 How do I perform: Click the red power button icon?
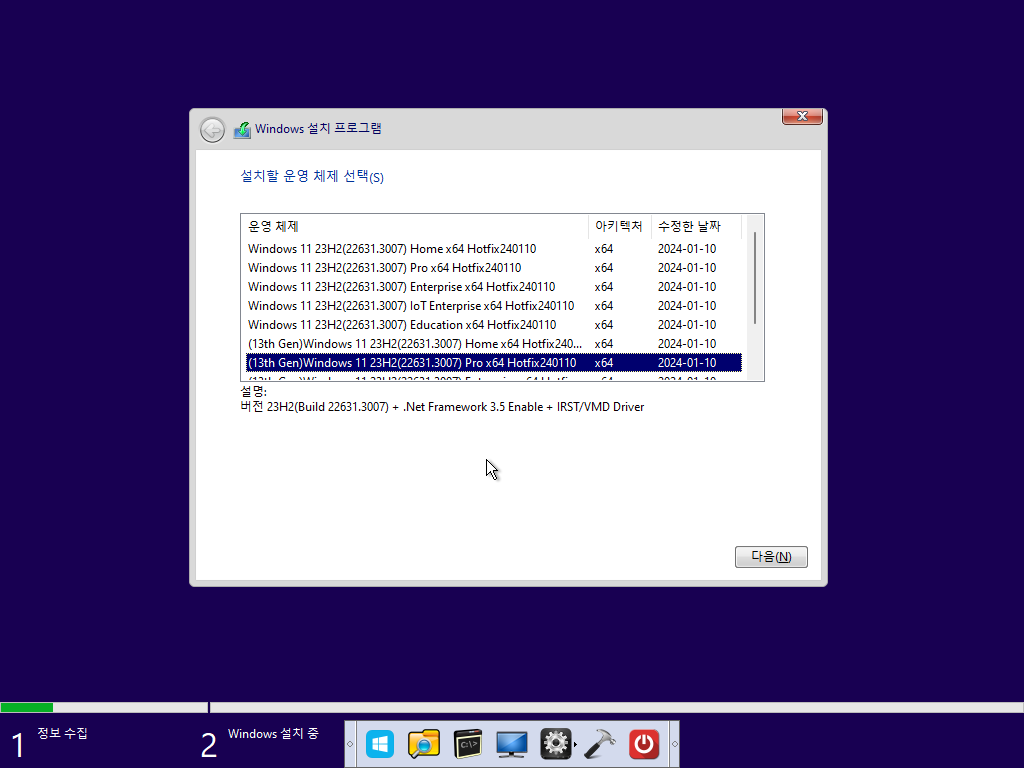point(644,744)
